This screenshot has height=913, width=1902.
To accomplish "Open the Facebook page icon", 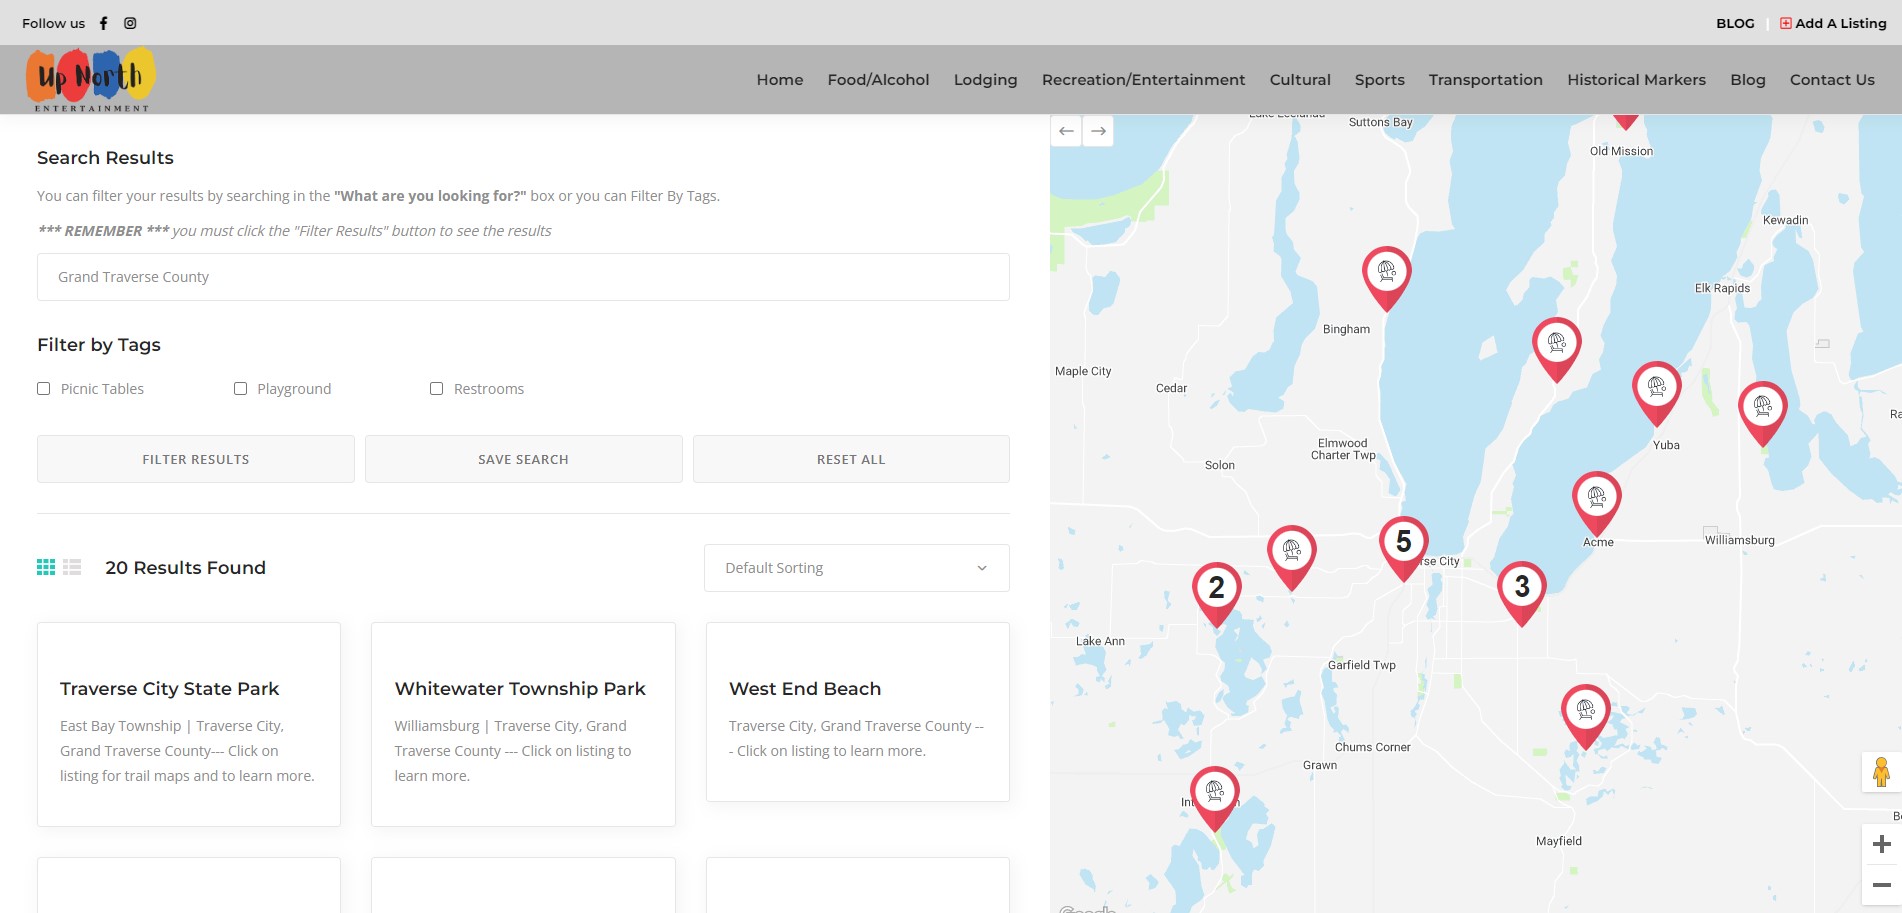I will [x=103, y=23].
